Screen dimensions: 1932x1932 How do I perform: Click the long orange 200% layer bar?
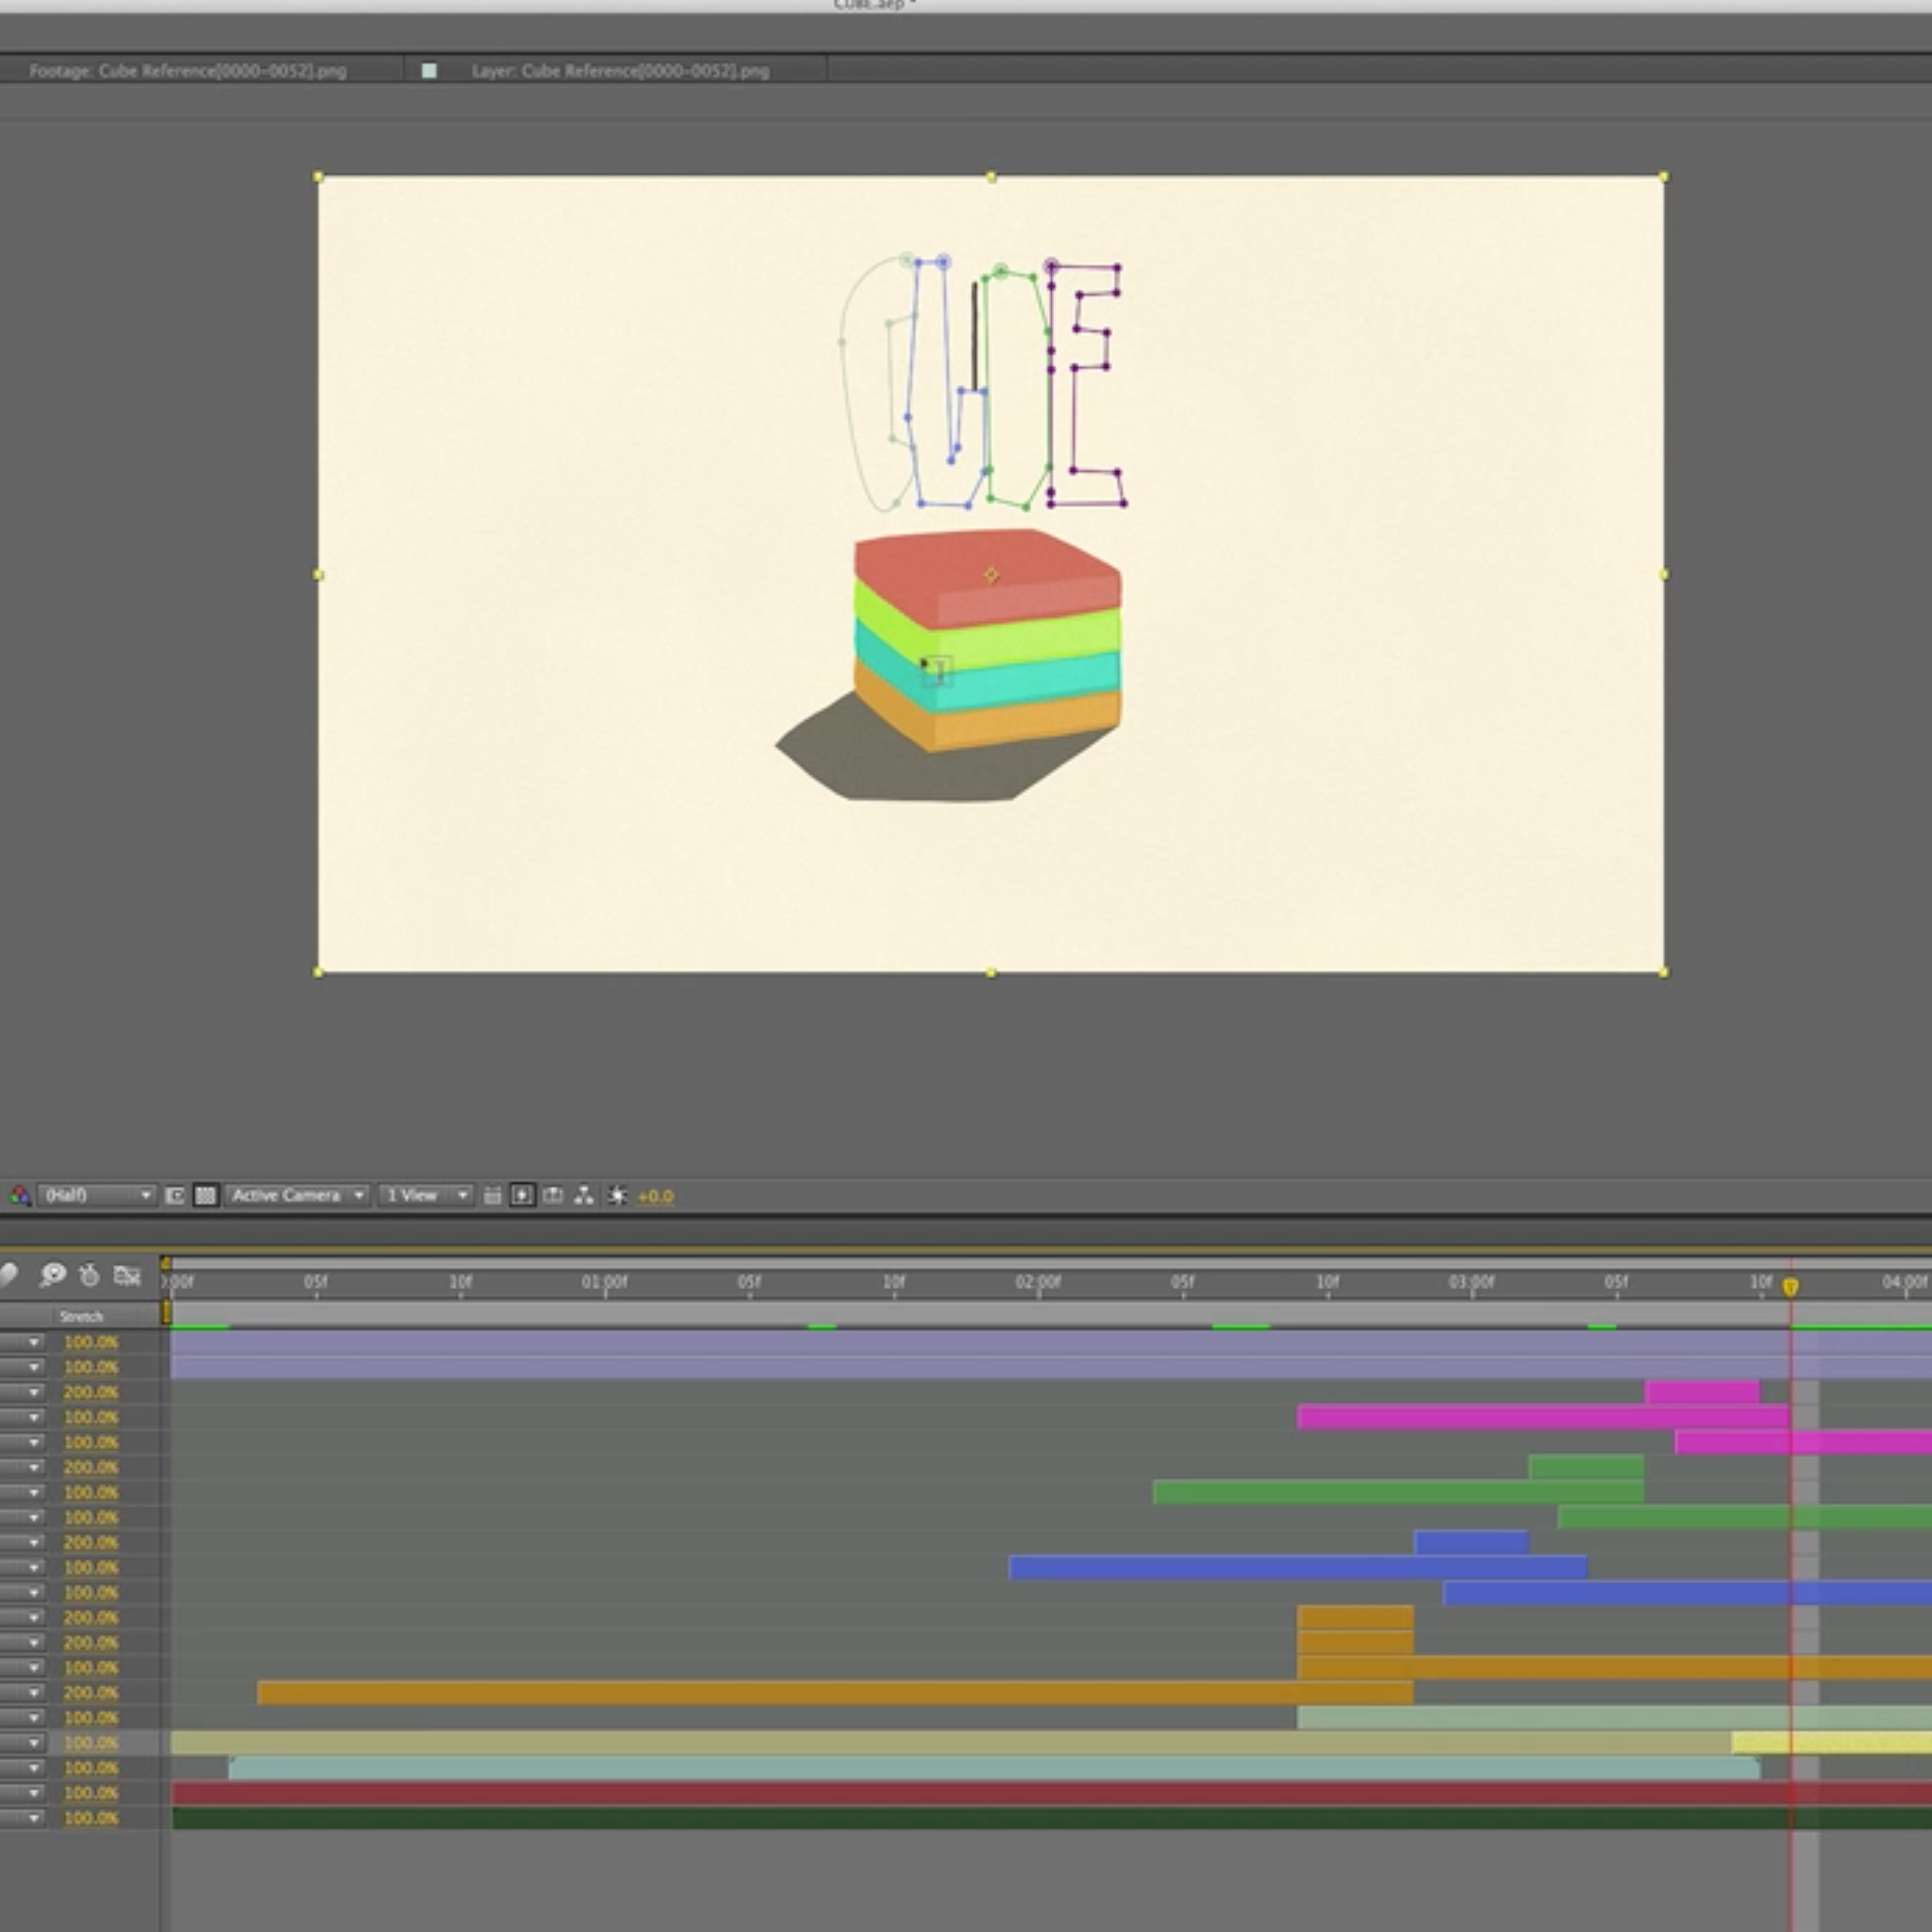(834, 1692)
